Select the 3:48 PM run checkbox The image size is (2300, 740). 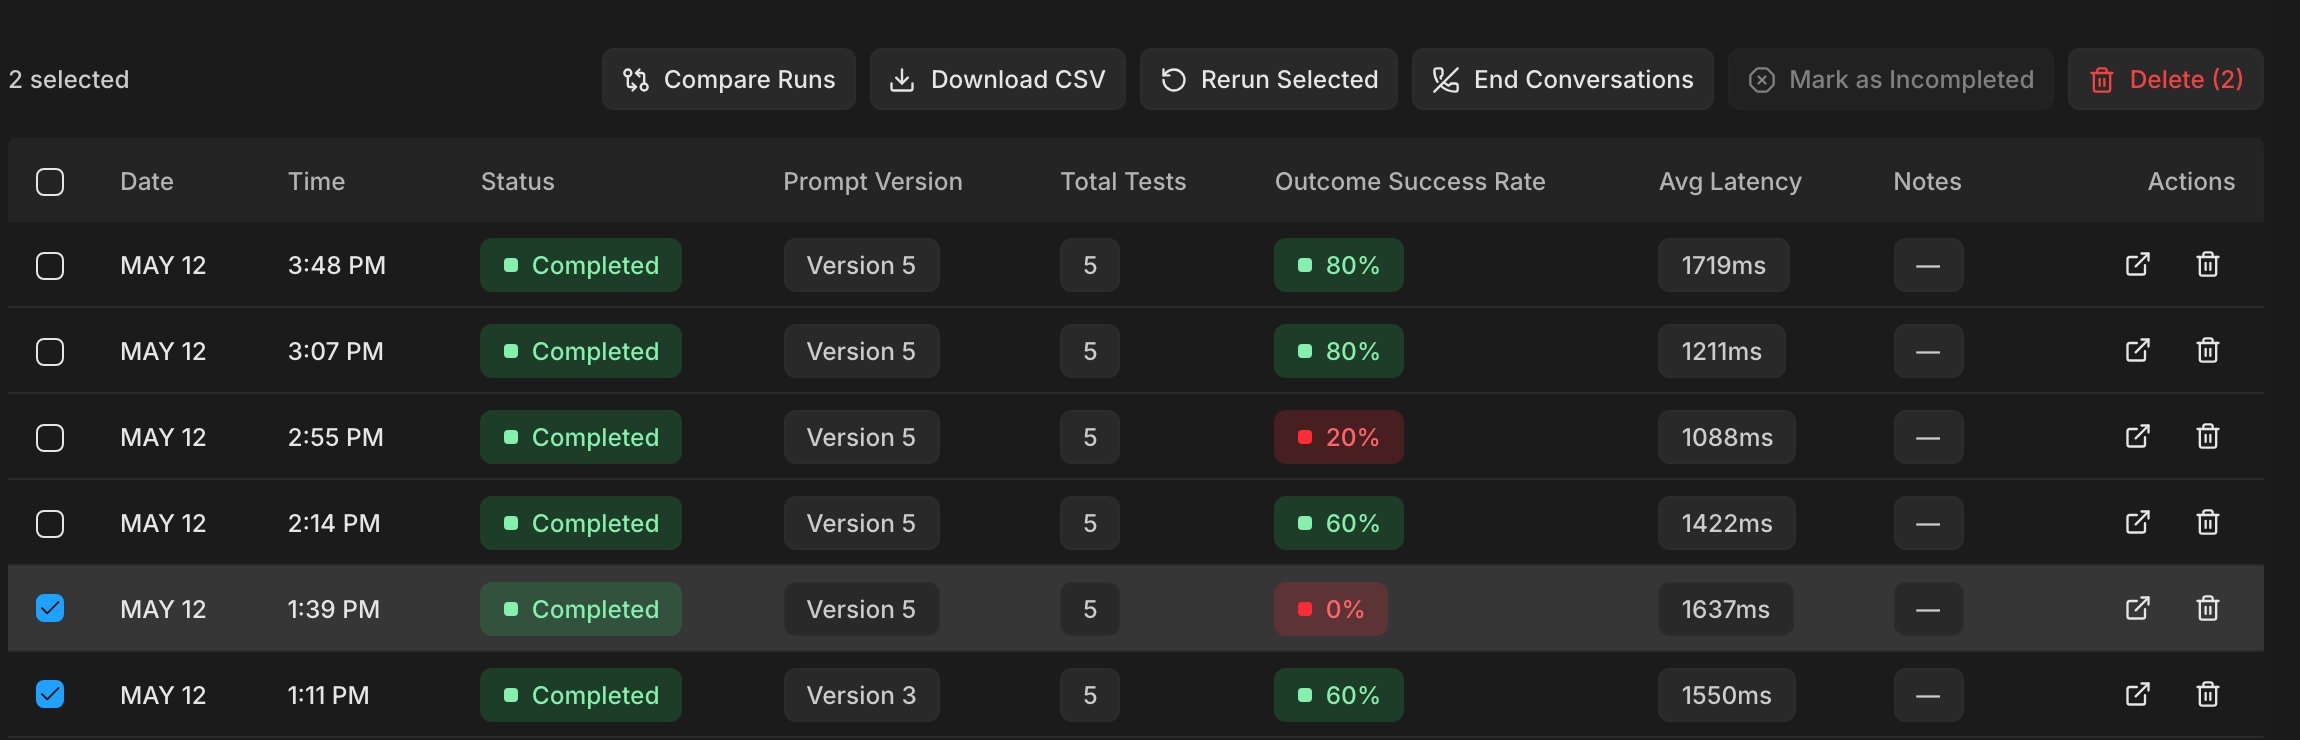(50, 266)
